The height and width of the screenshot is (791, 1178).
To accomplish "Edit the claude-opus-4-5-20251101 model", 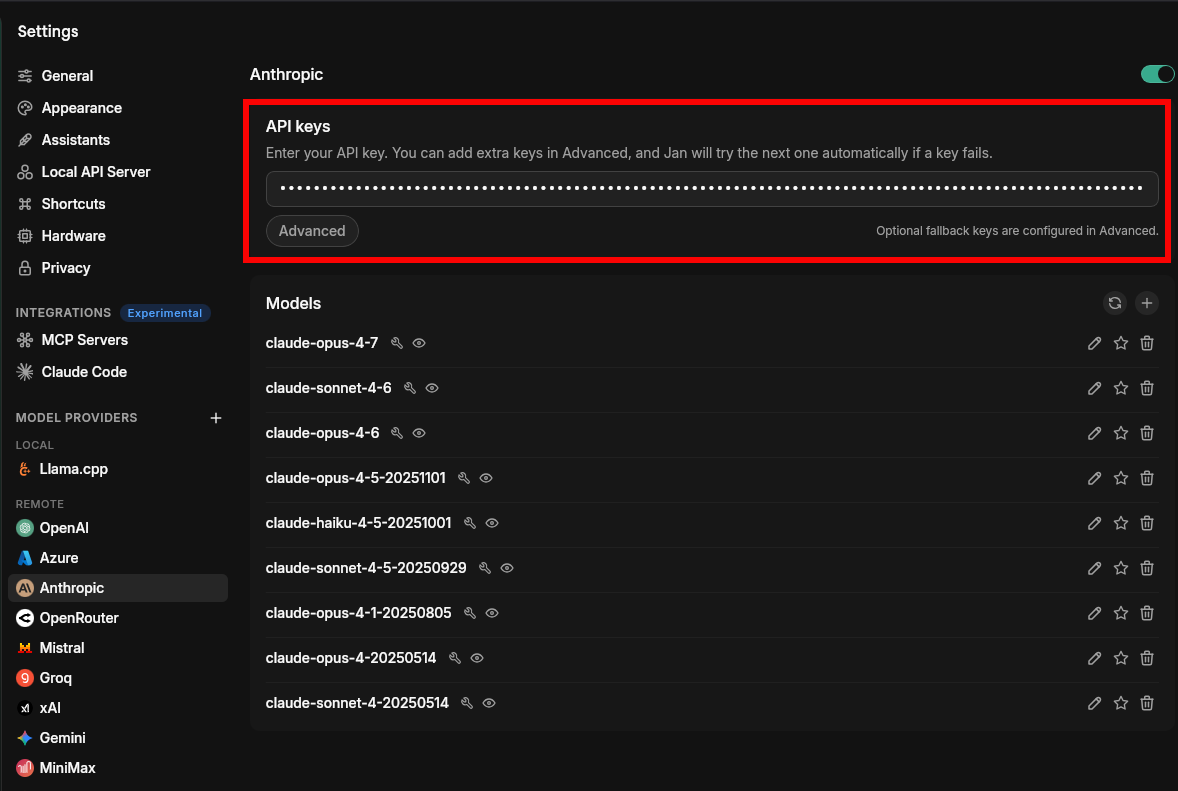I will 1095,479.
